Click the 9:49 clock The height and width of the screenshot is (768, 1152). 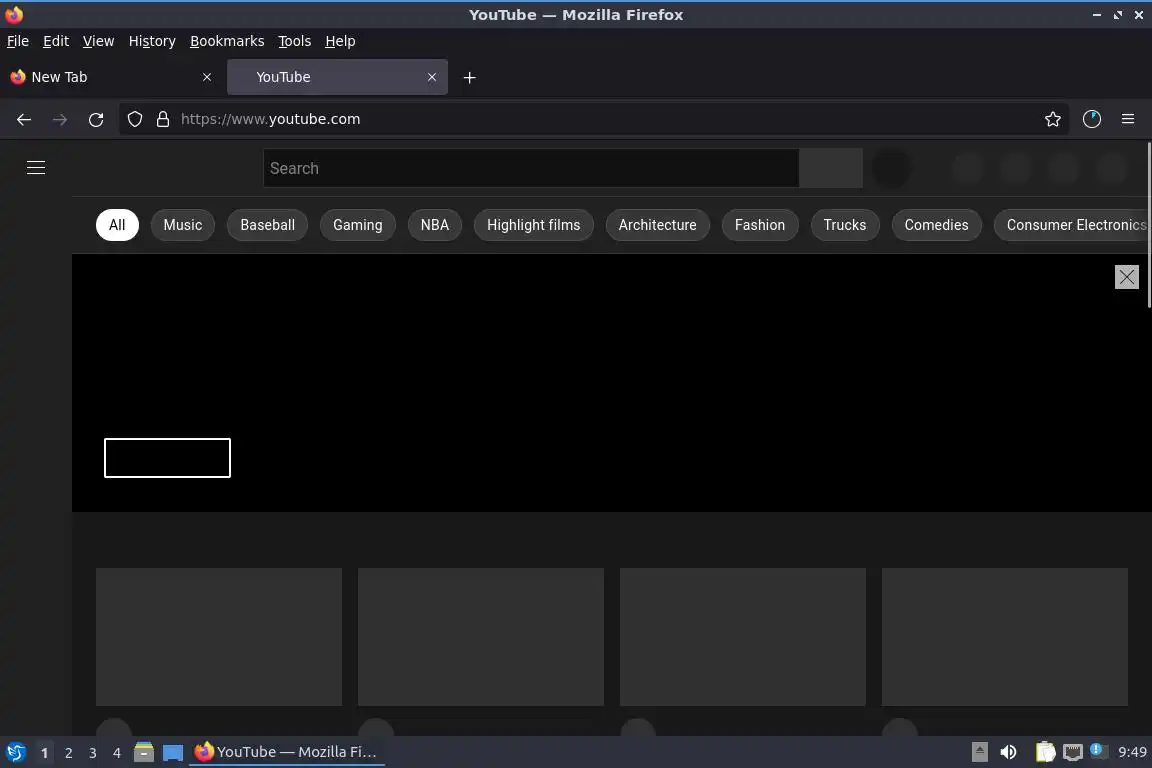click(x=1132, y=752)
